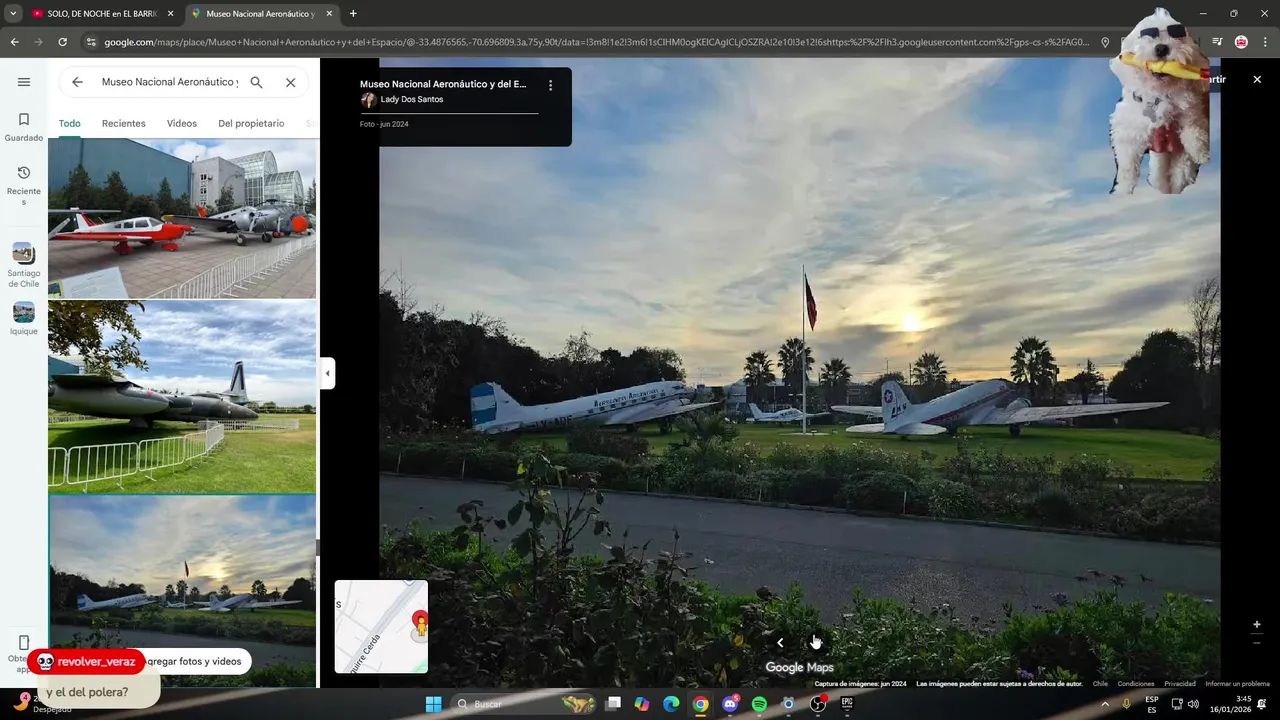Open Recientes history in sidebar
This screenshot has height=720, width=1280.
(x=24, y=186)
